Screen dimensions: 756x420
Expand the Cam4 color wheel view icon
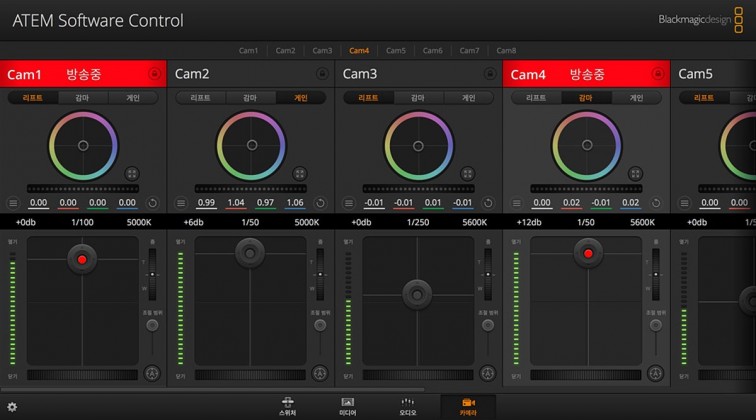point(635,174)
